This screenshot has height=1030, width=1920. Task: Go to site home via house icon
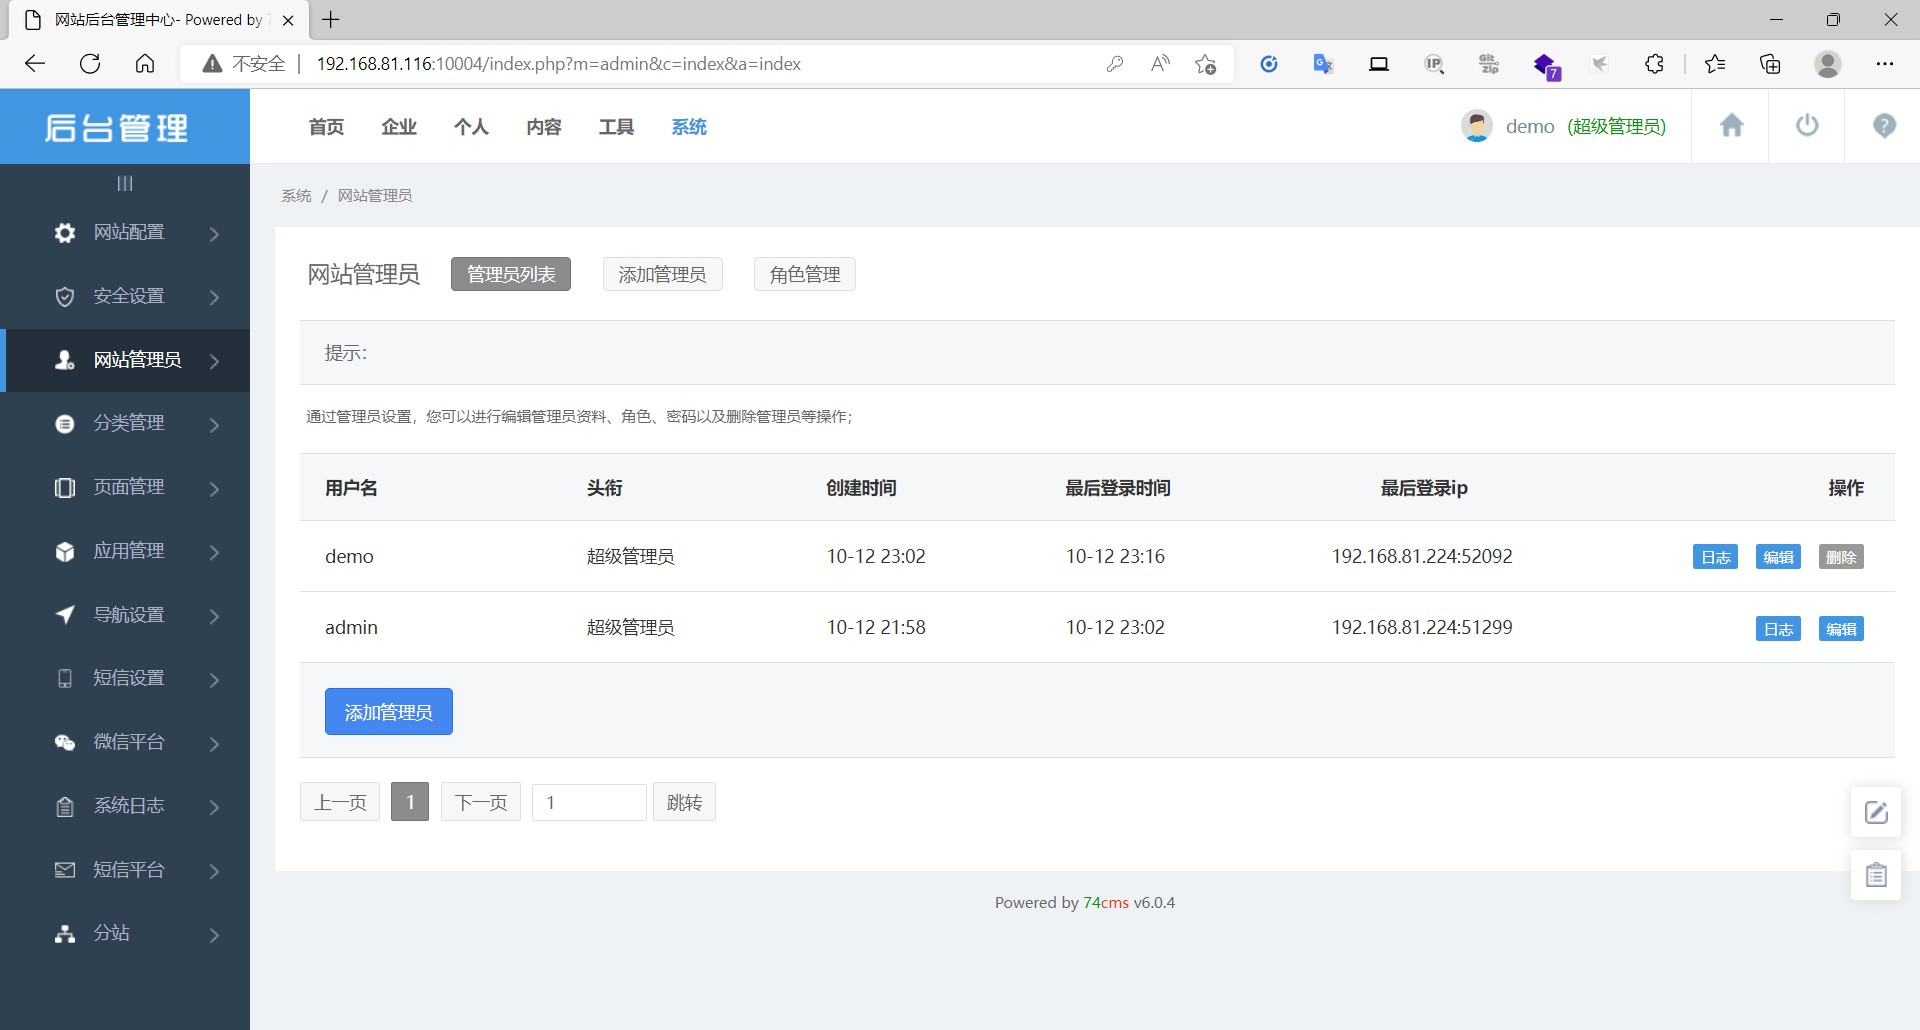[x=1732, y=126]
